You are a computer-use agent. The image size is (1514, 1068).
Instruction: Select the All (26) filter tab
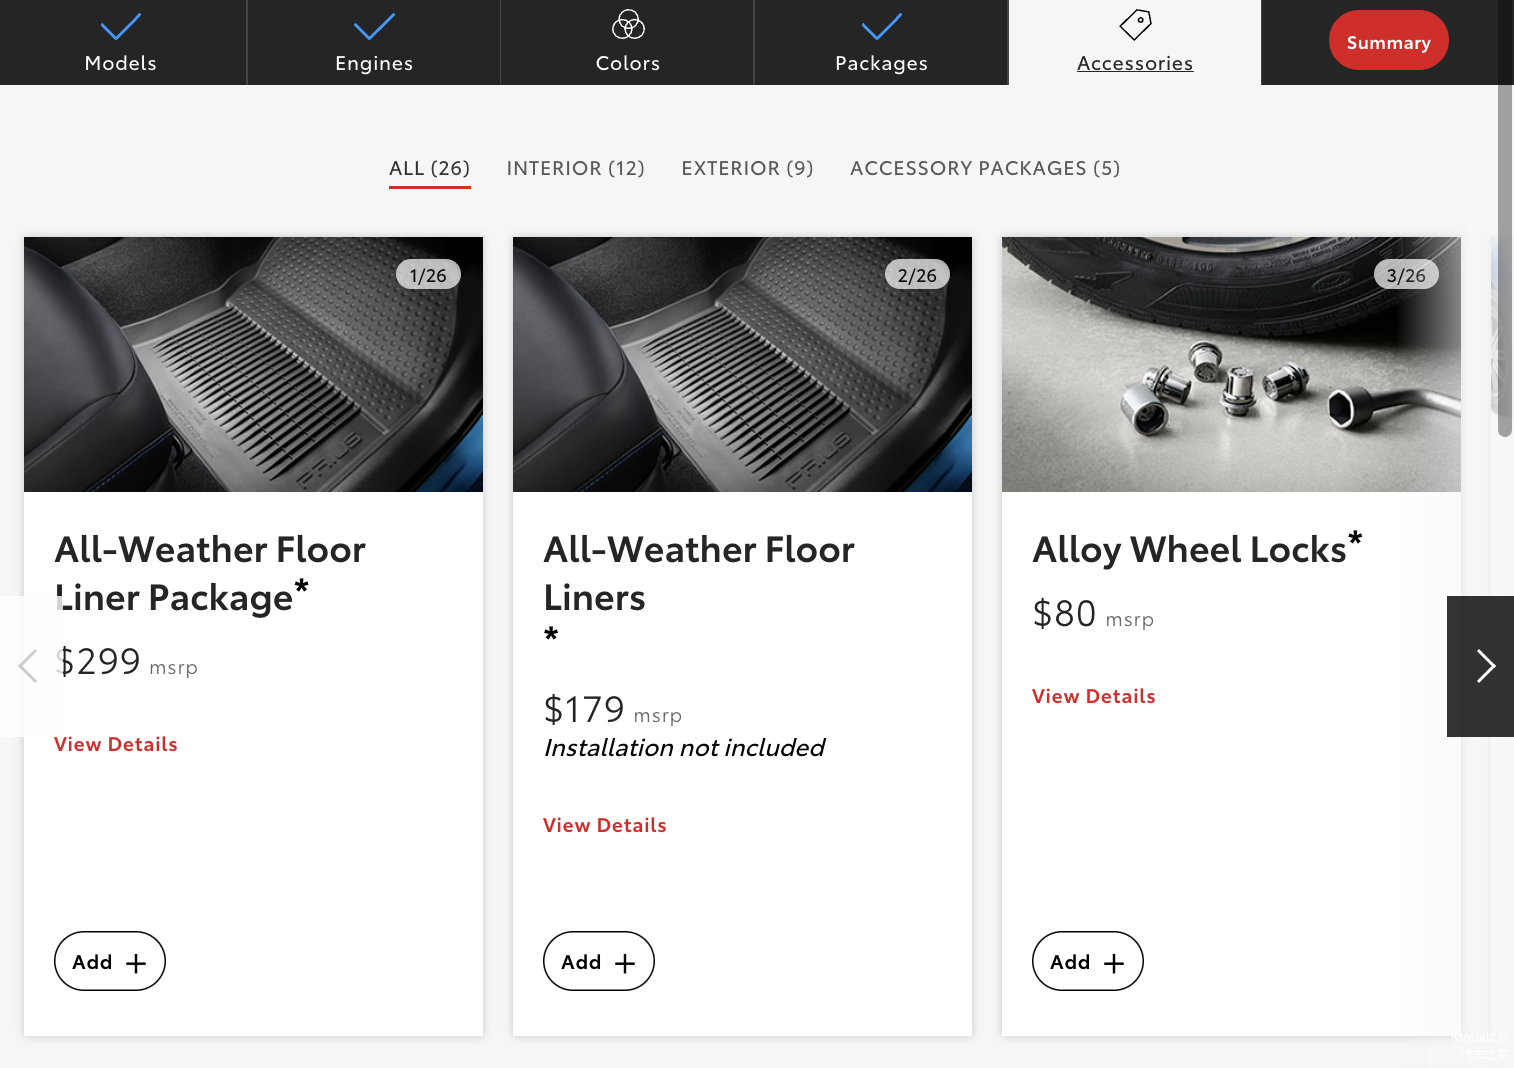(429, 168)
